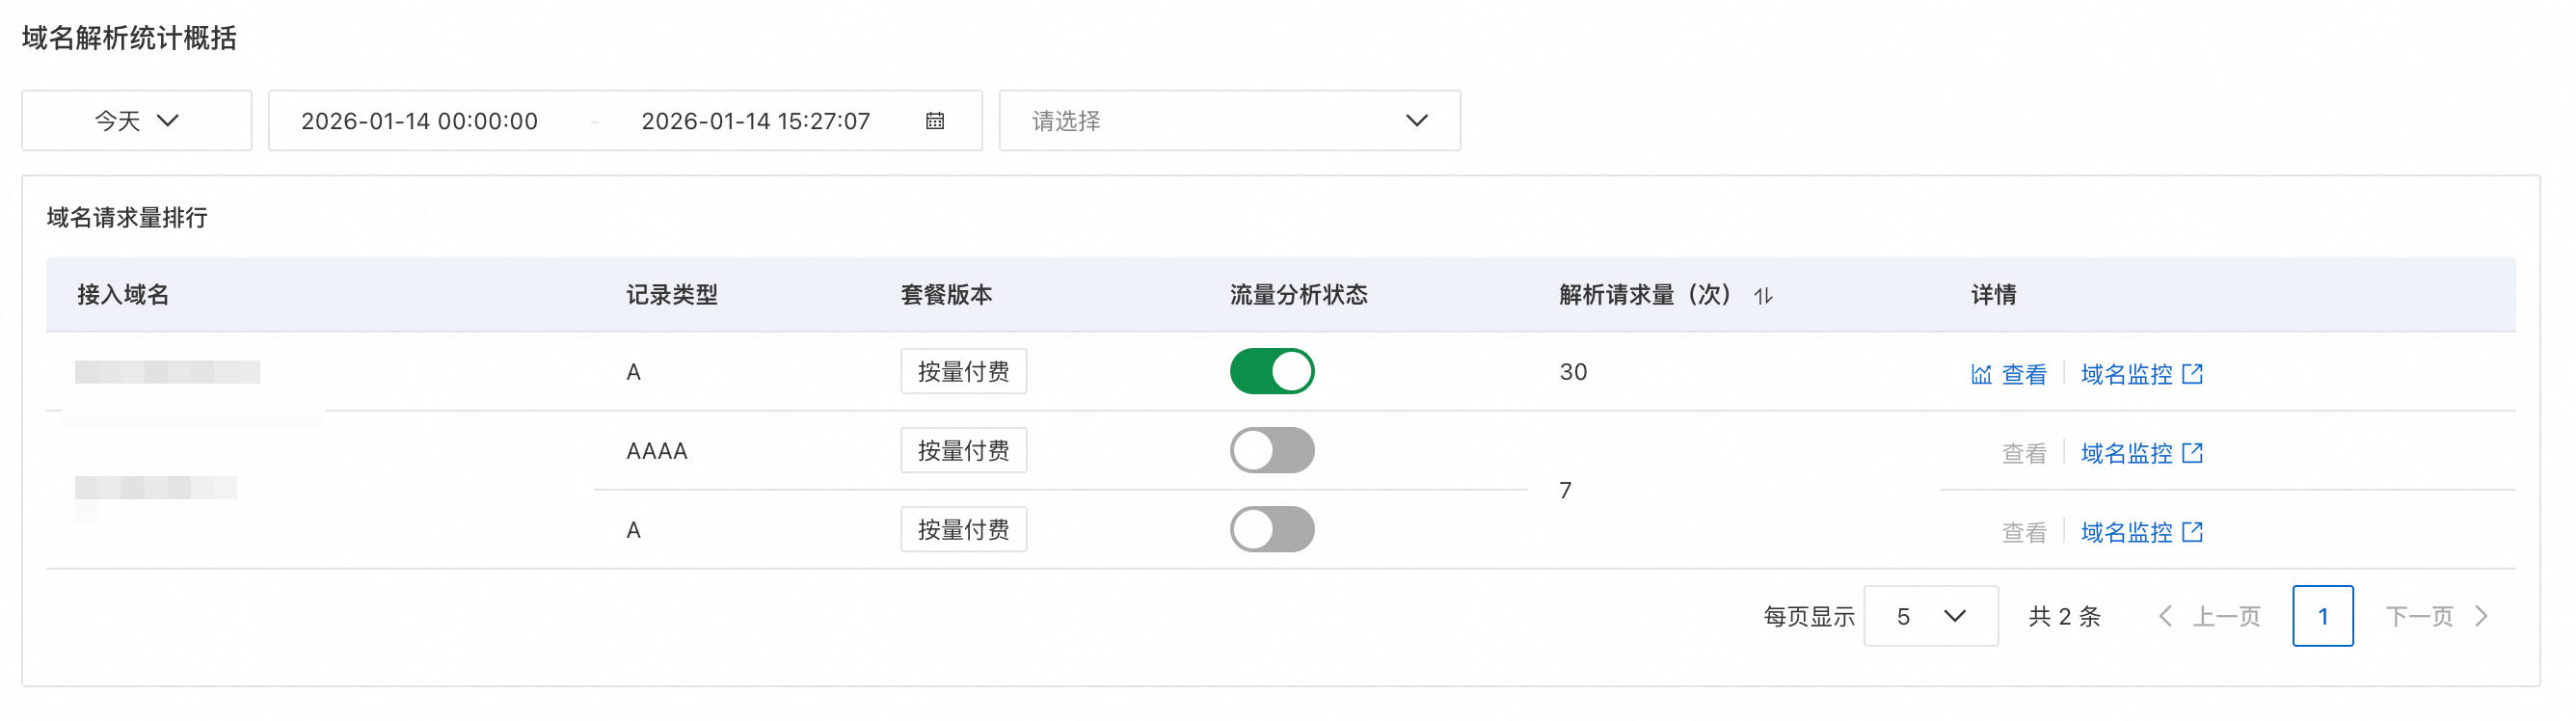The width and height of the screenshot is (2576, 721).
Task: Click the next page right arrow icon
Action: click(2481, 616)
